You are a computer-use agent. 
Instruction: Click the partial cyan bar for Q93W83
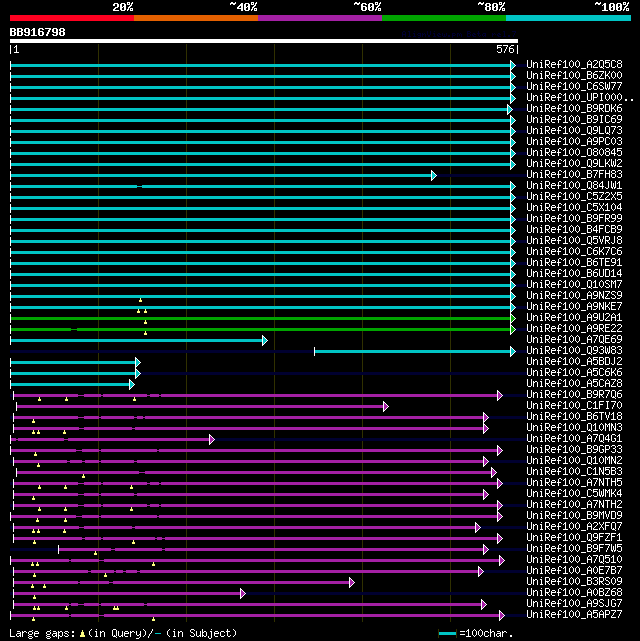click(413, 352)
